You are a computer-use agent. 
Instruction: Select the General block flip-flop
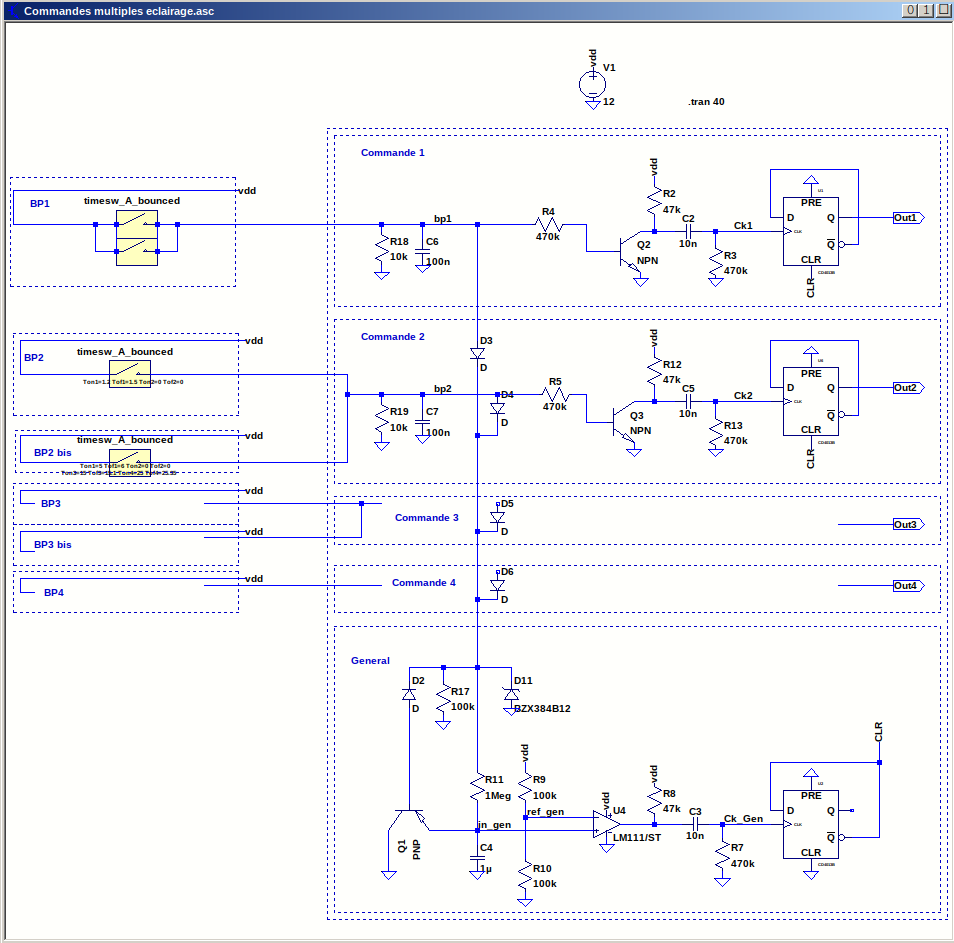coord(810,824)
